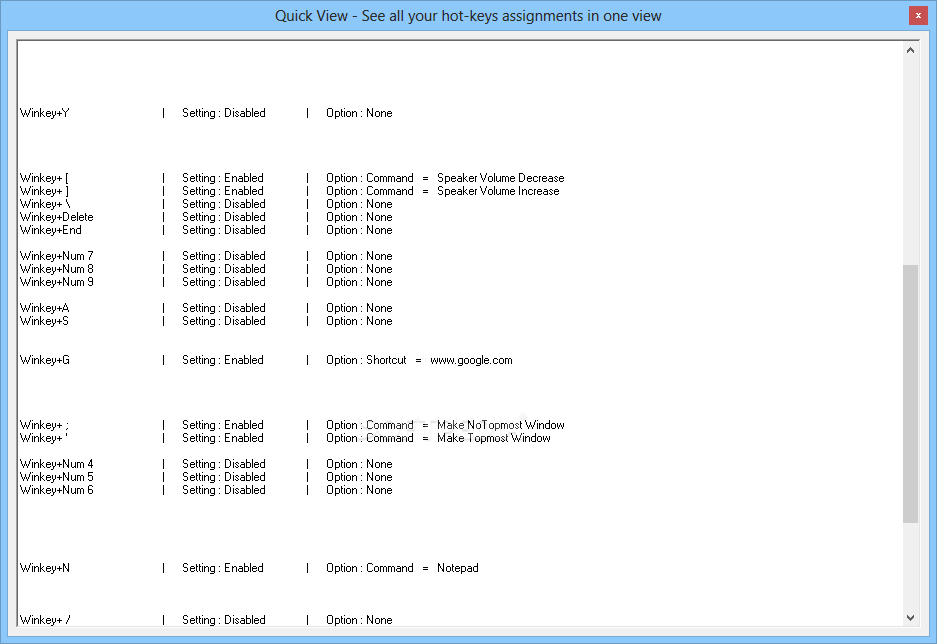937x644 pixels.
Task: Click the Winkey+S hotkey entry
Action: pos(44,321)
